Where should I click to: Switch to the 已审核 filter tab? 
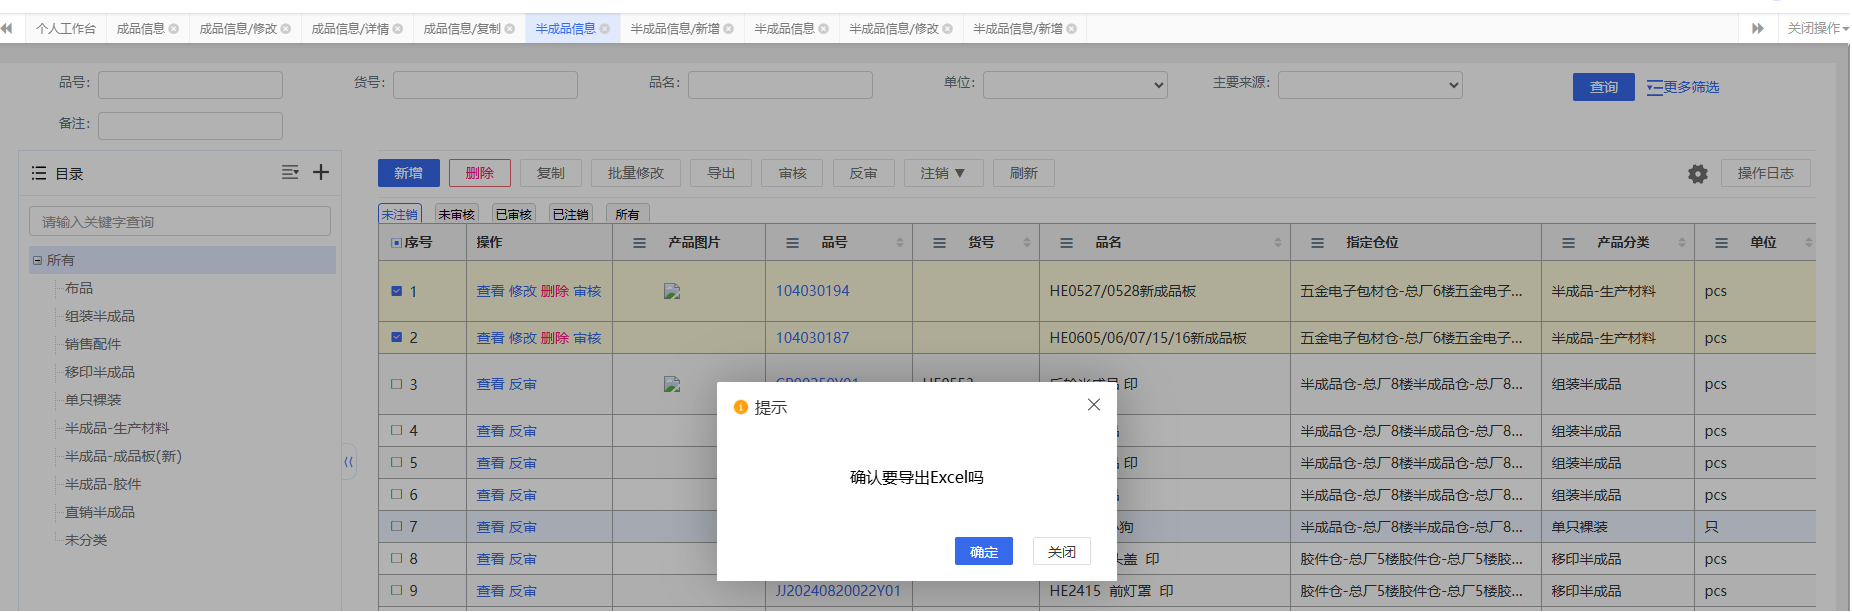[x=513, y=214]
